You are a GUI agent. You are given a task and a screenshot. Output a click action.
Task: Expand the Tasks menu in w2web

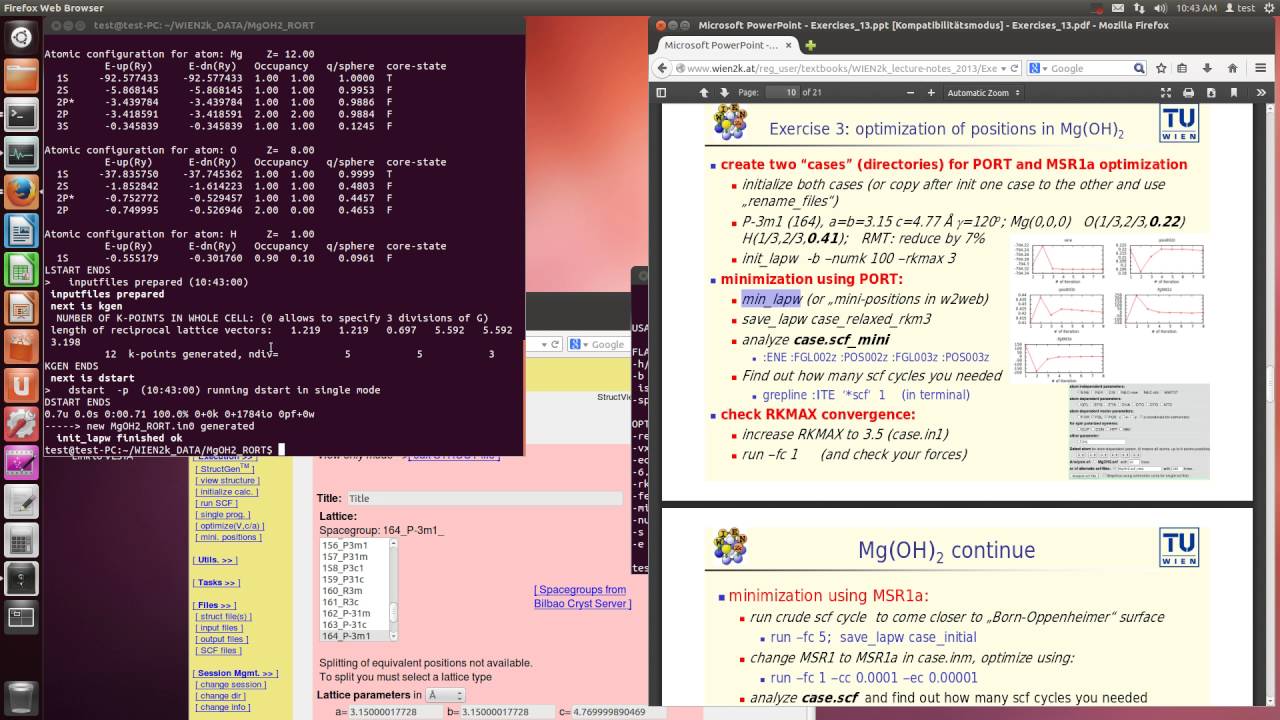tap(217, 582)
